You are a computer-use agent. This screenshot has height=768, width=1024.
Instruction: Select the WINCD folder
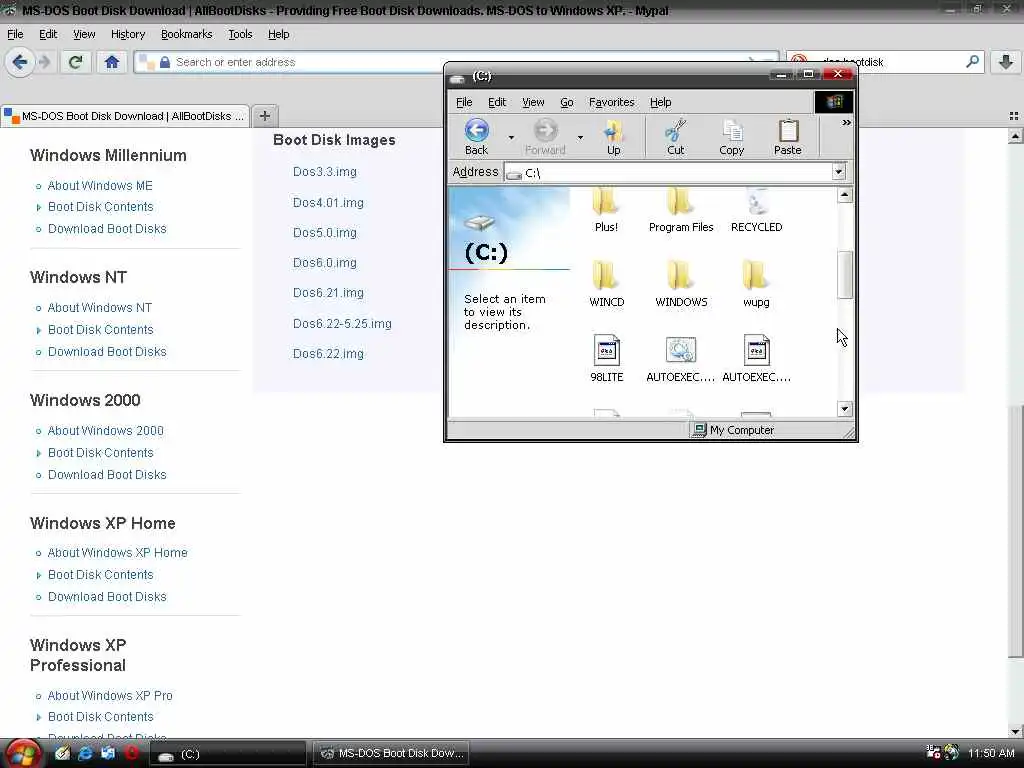(x=607, y=283)
